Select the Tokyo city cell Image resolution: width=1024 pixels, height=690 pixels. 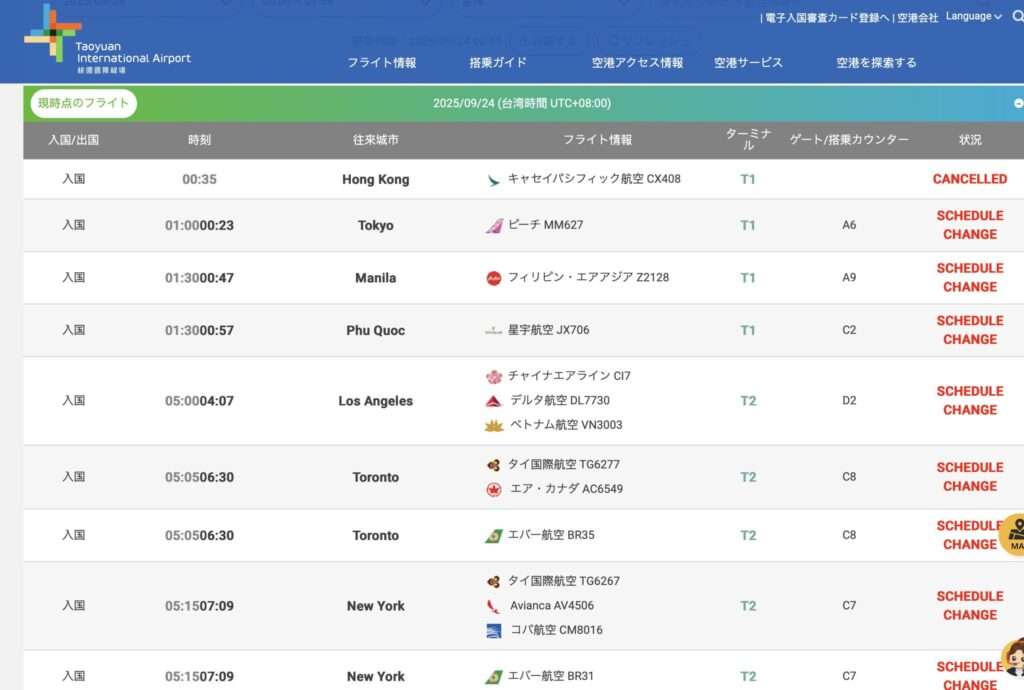point(376,225)
